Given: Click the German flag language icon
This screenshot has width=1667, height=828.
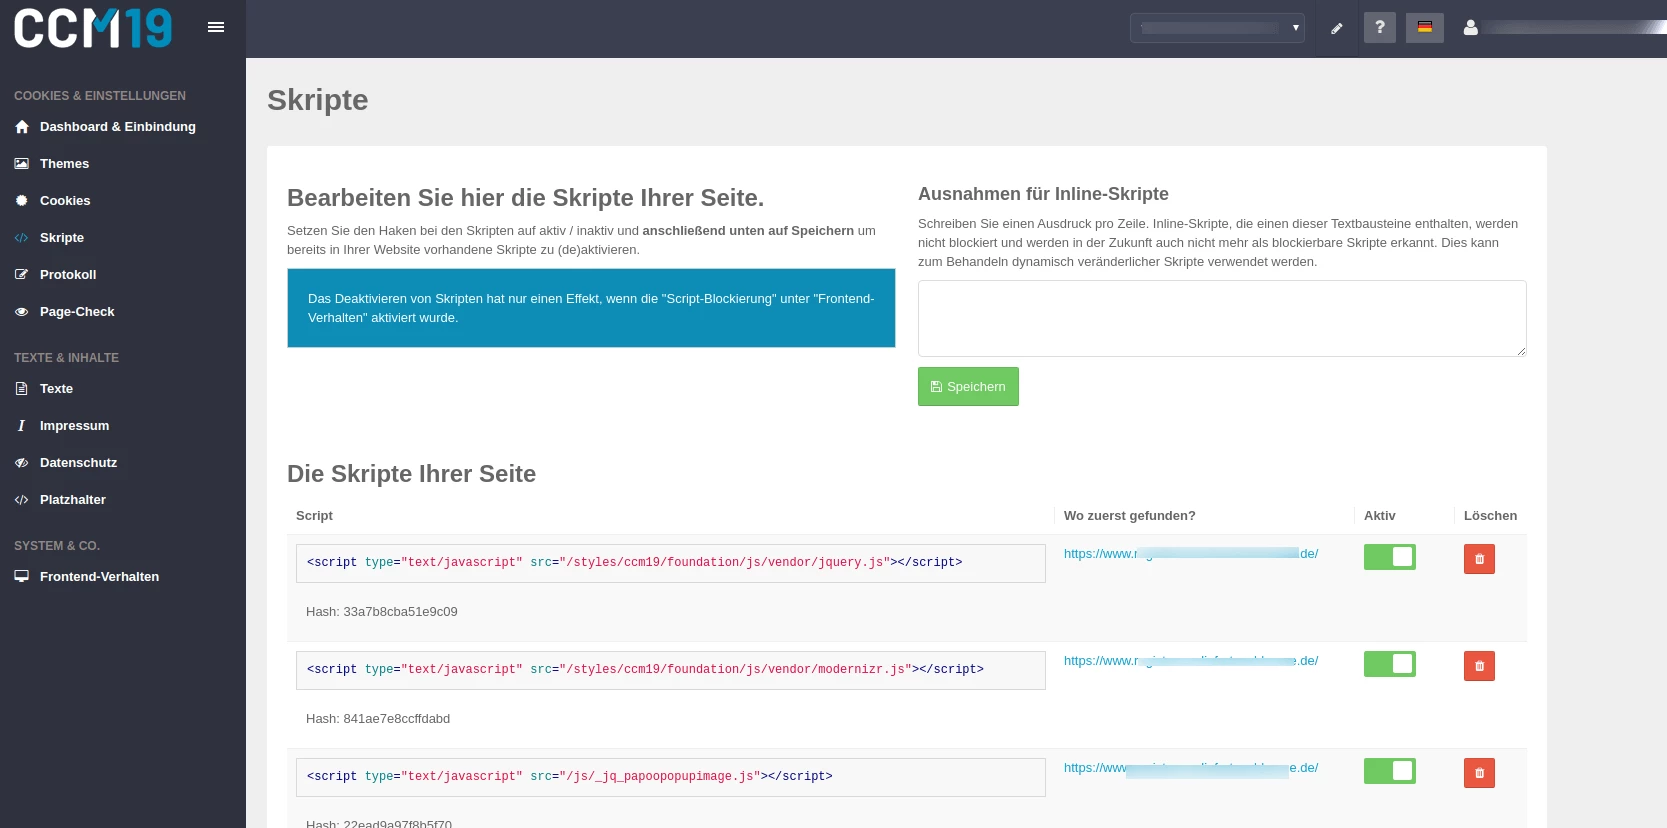Looking at the screenshot, I should 1424,27.
